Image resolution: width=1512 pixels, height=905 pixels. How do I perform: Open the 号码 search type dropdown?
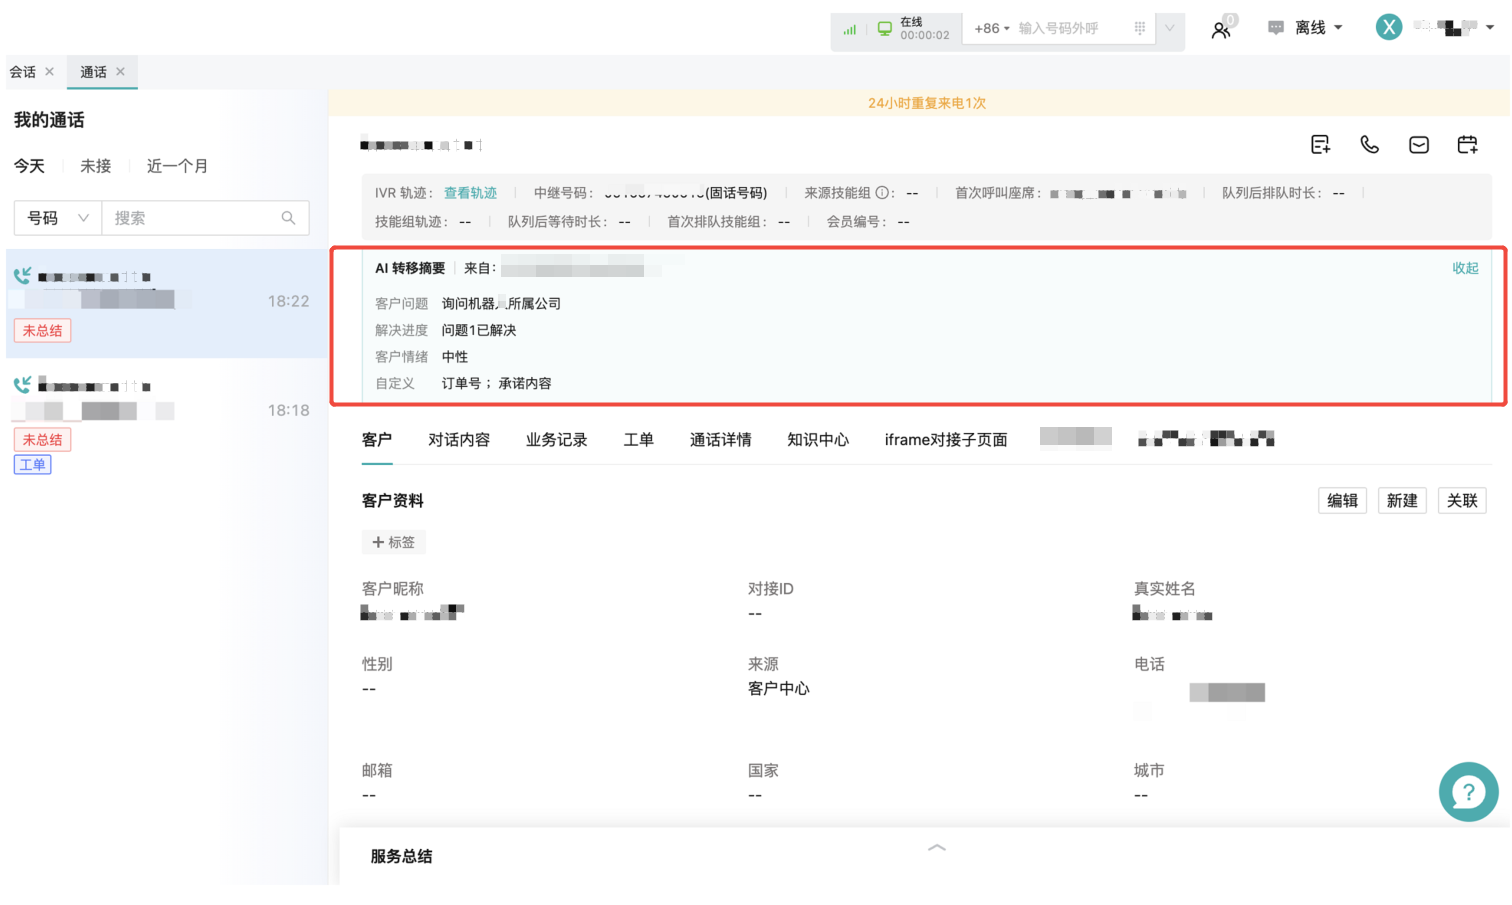click(x=58, y=218)
